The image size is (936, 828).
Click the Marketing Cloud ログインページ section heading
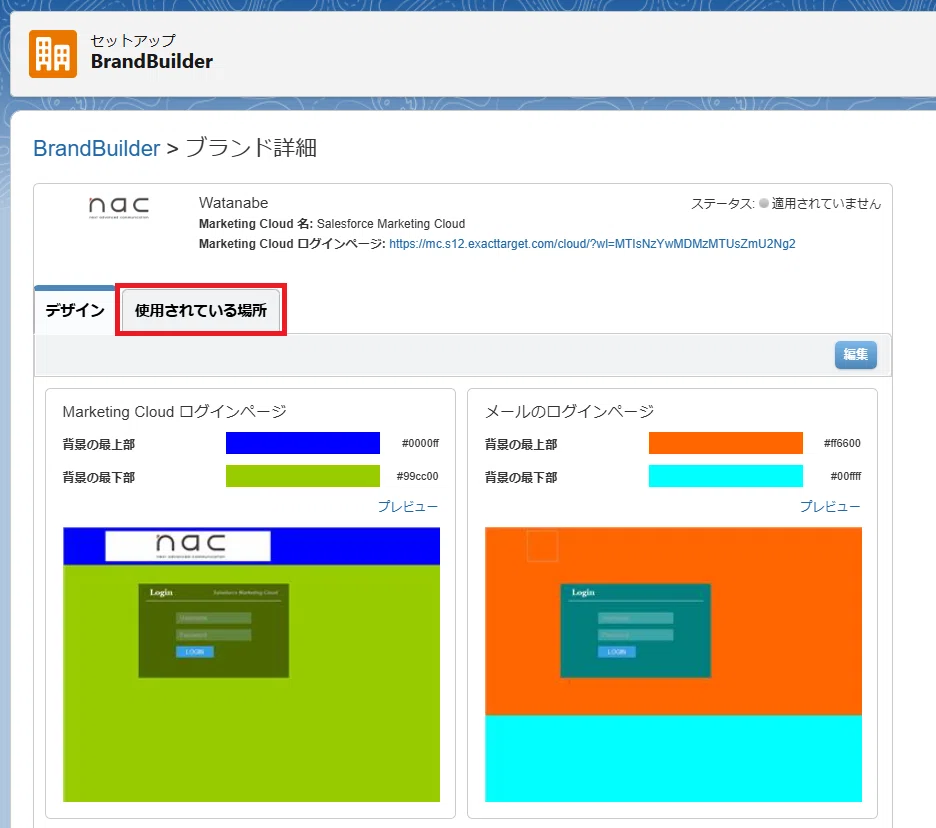point(174,411)
